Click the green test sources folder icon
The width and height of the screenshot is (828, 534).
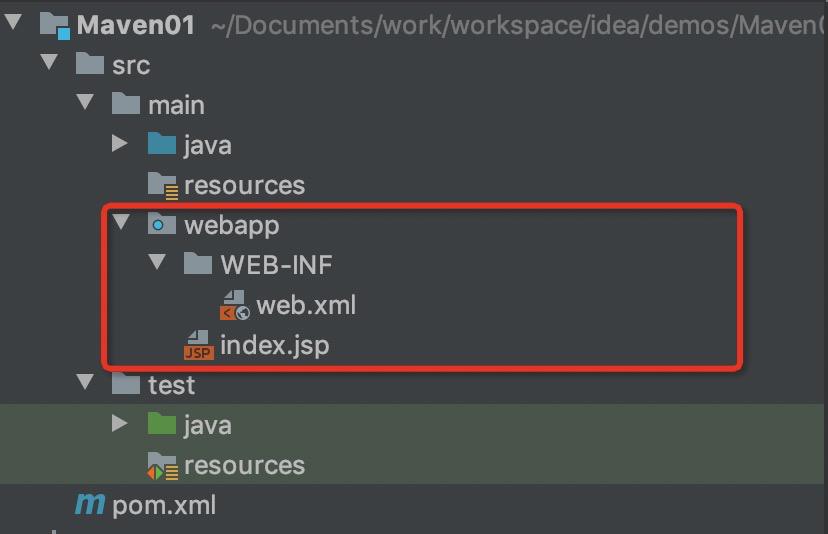162,424
